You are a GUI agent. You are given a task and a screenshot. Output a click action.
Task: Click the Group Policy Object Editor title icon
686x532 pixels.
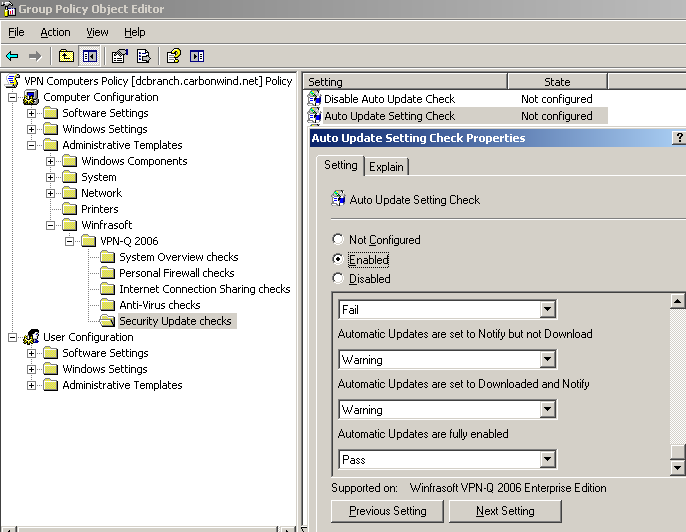click(x=8, y=9)
